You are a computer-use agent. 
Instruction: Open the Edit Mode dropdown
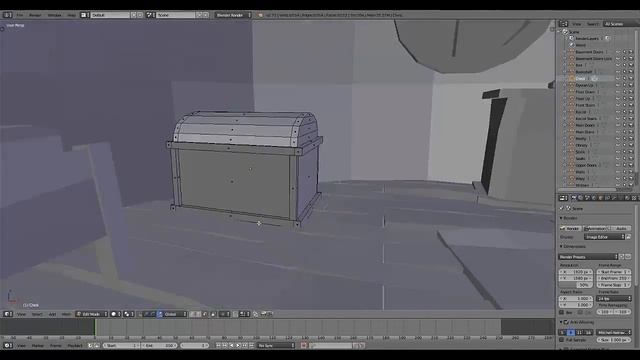[92, 314]
